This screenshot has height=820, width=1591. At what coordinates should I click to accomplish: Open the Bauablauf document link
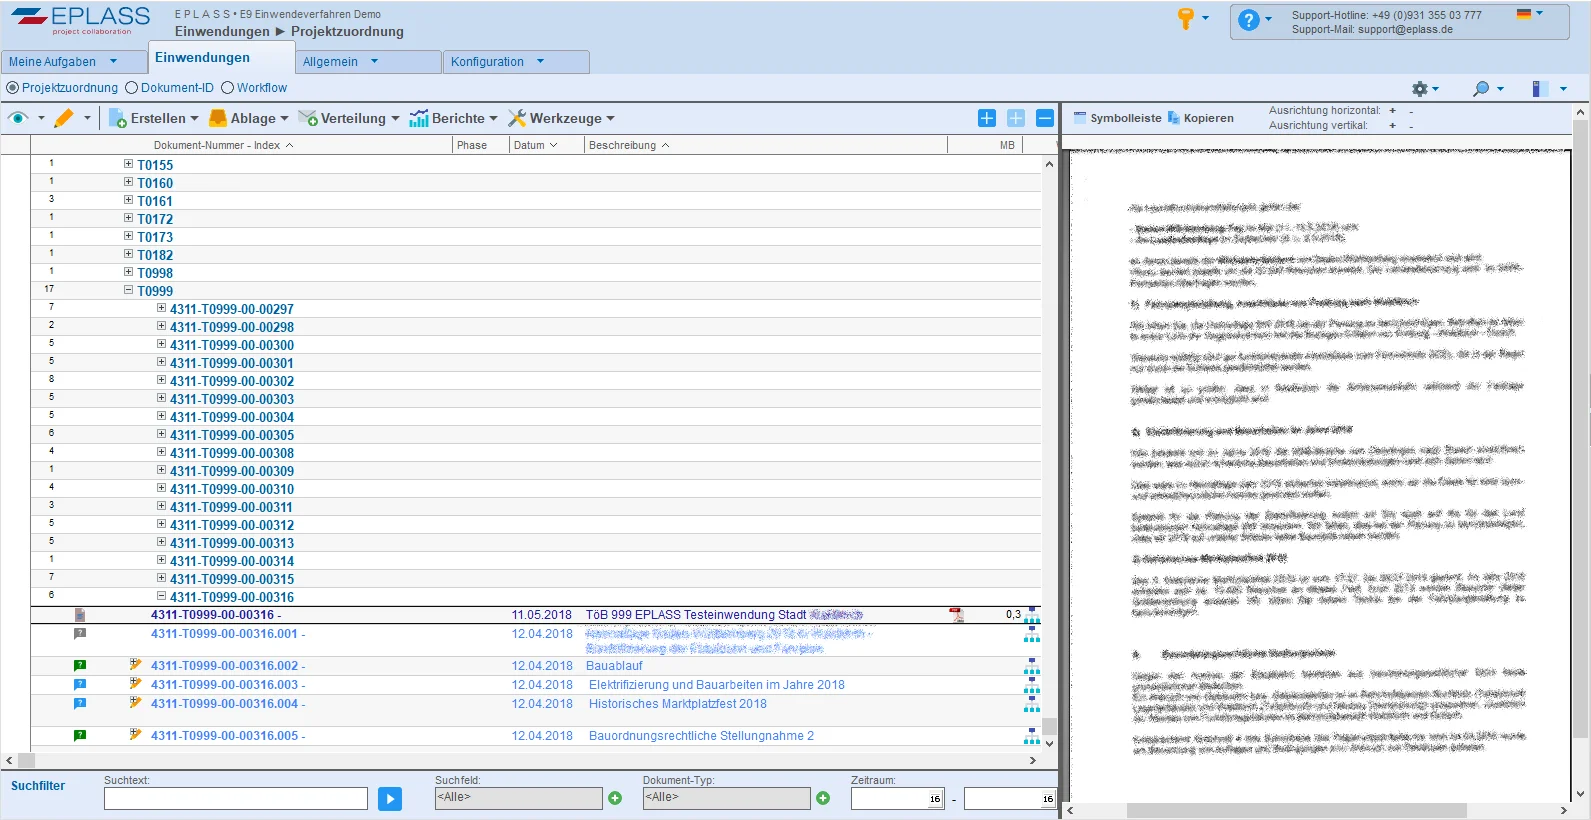click(614, 666)
